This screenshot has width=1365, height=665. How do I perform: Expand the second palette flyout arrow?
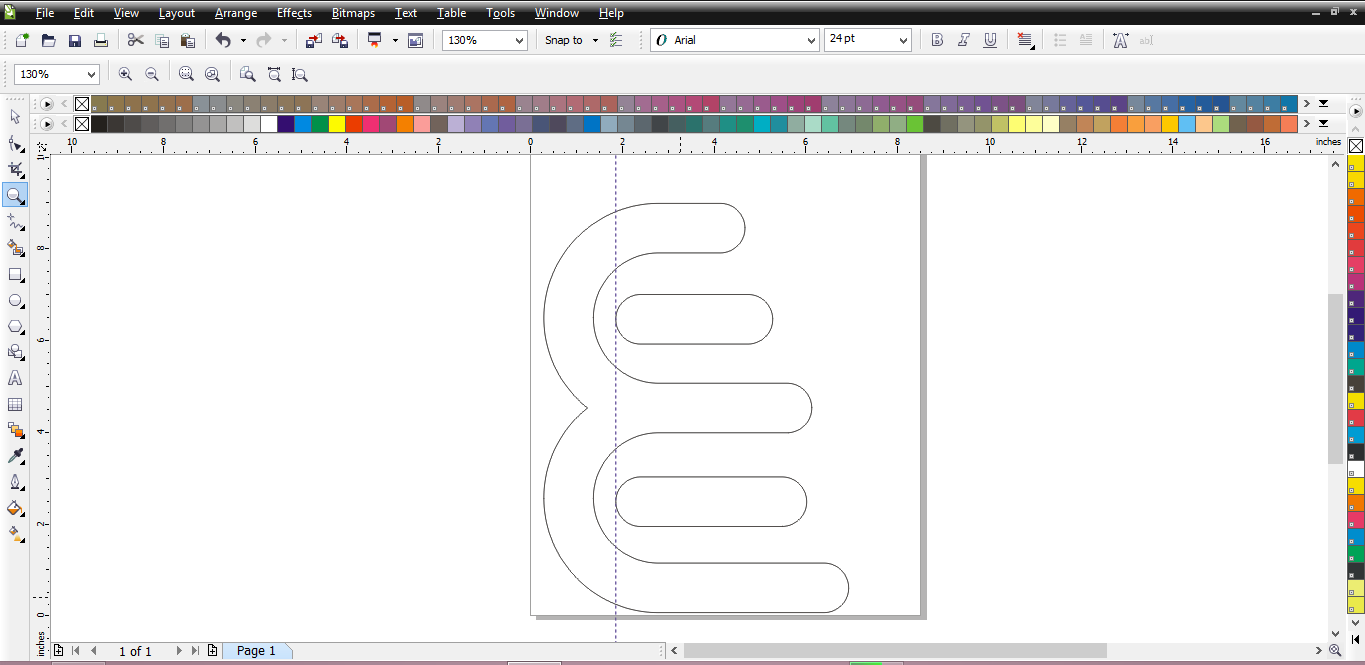point(1323,124)
